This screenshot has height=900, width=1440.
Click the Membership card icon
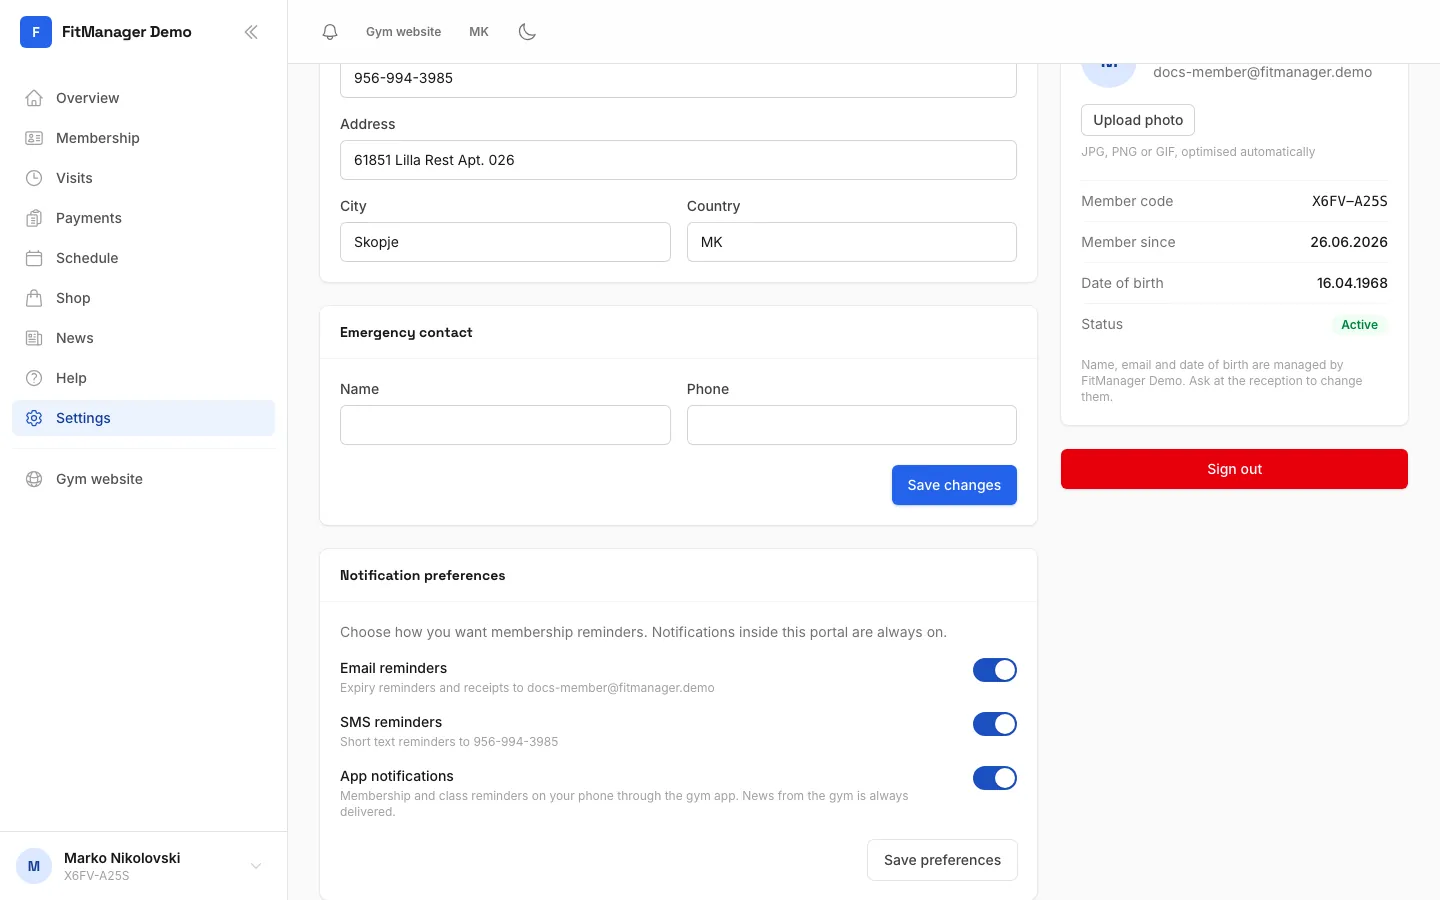click(x=34, y=138)
